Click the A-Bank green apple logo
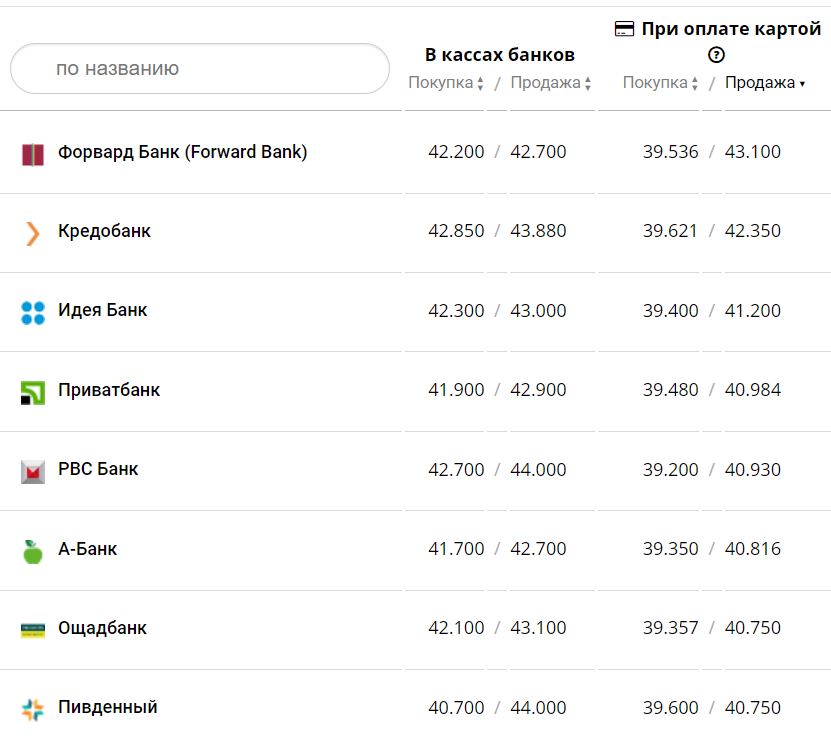 click(x=33, y=551)
